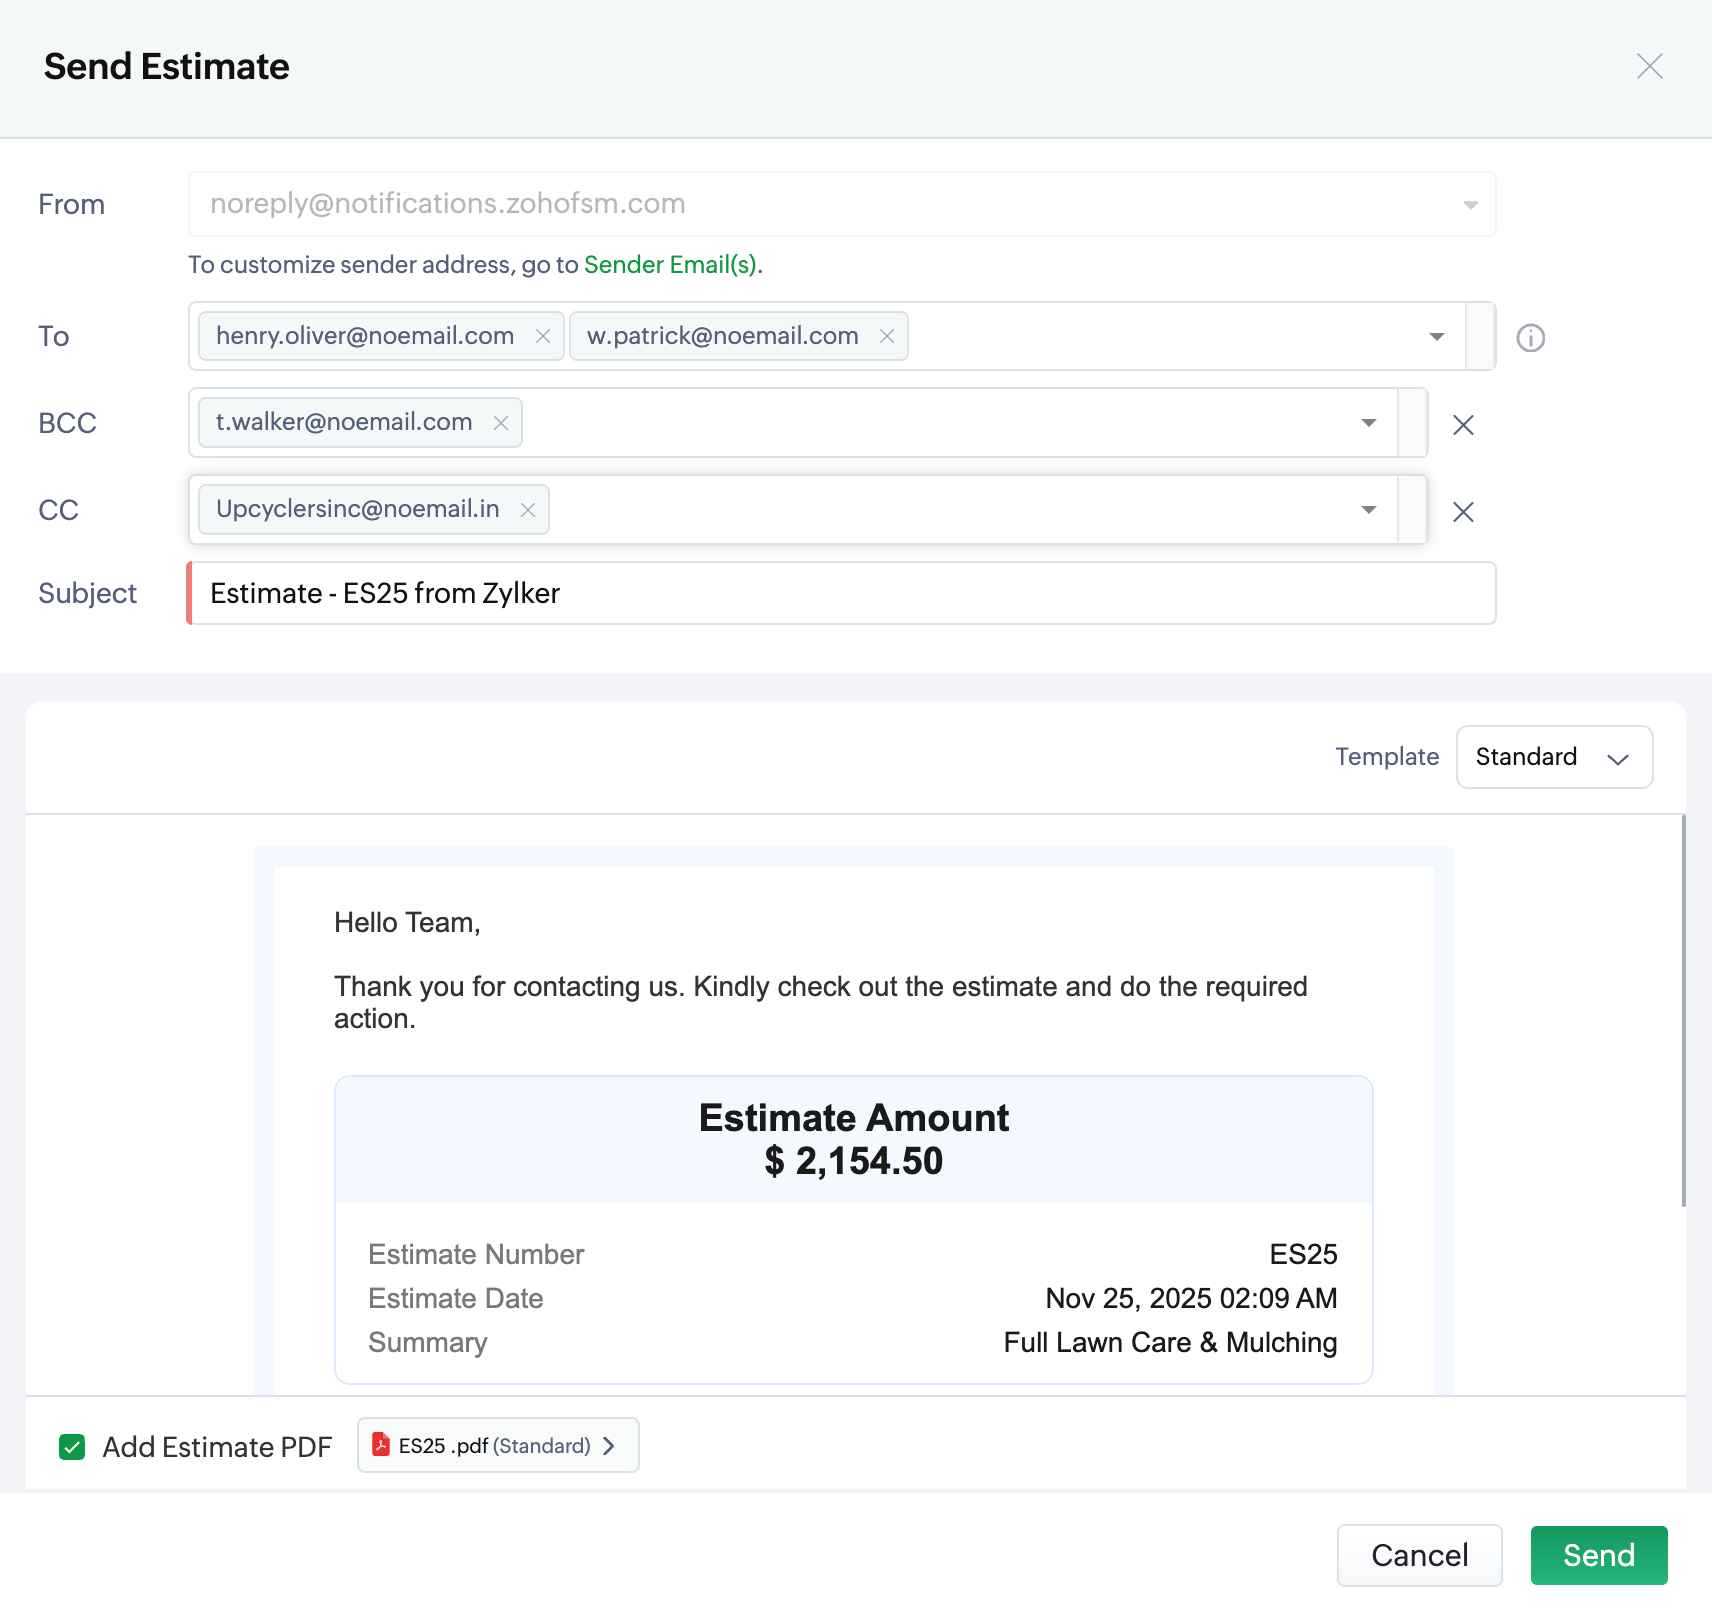Click the email preview vertical scrollbar
This screenshot has height=1612, width=1712.
(x=1683, y=1010)
